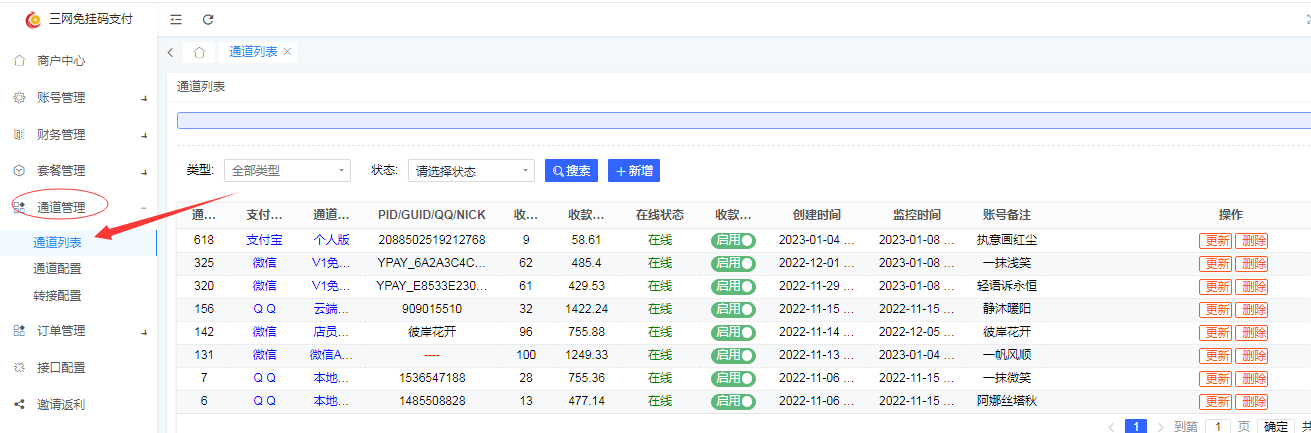Click the 1536547188 QQ number cell
The height and width of the screenshot is (433, 1311).
[432, 378]
